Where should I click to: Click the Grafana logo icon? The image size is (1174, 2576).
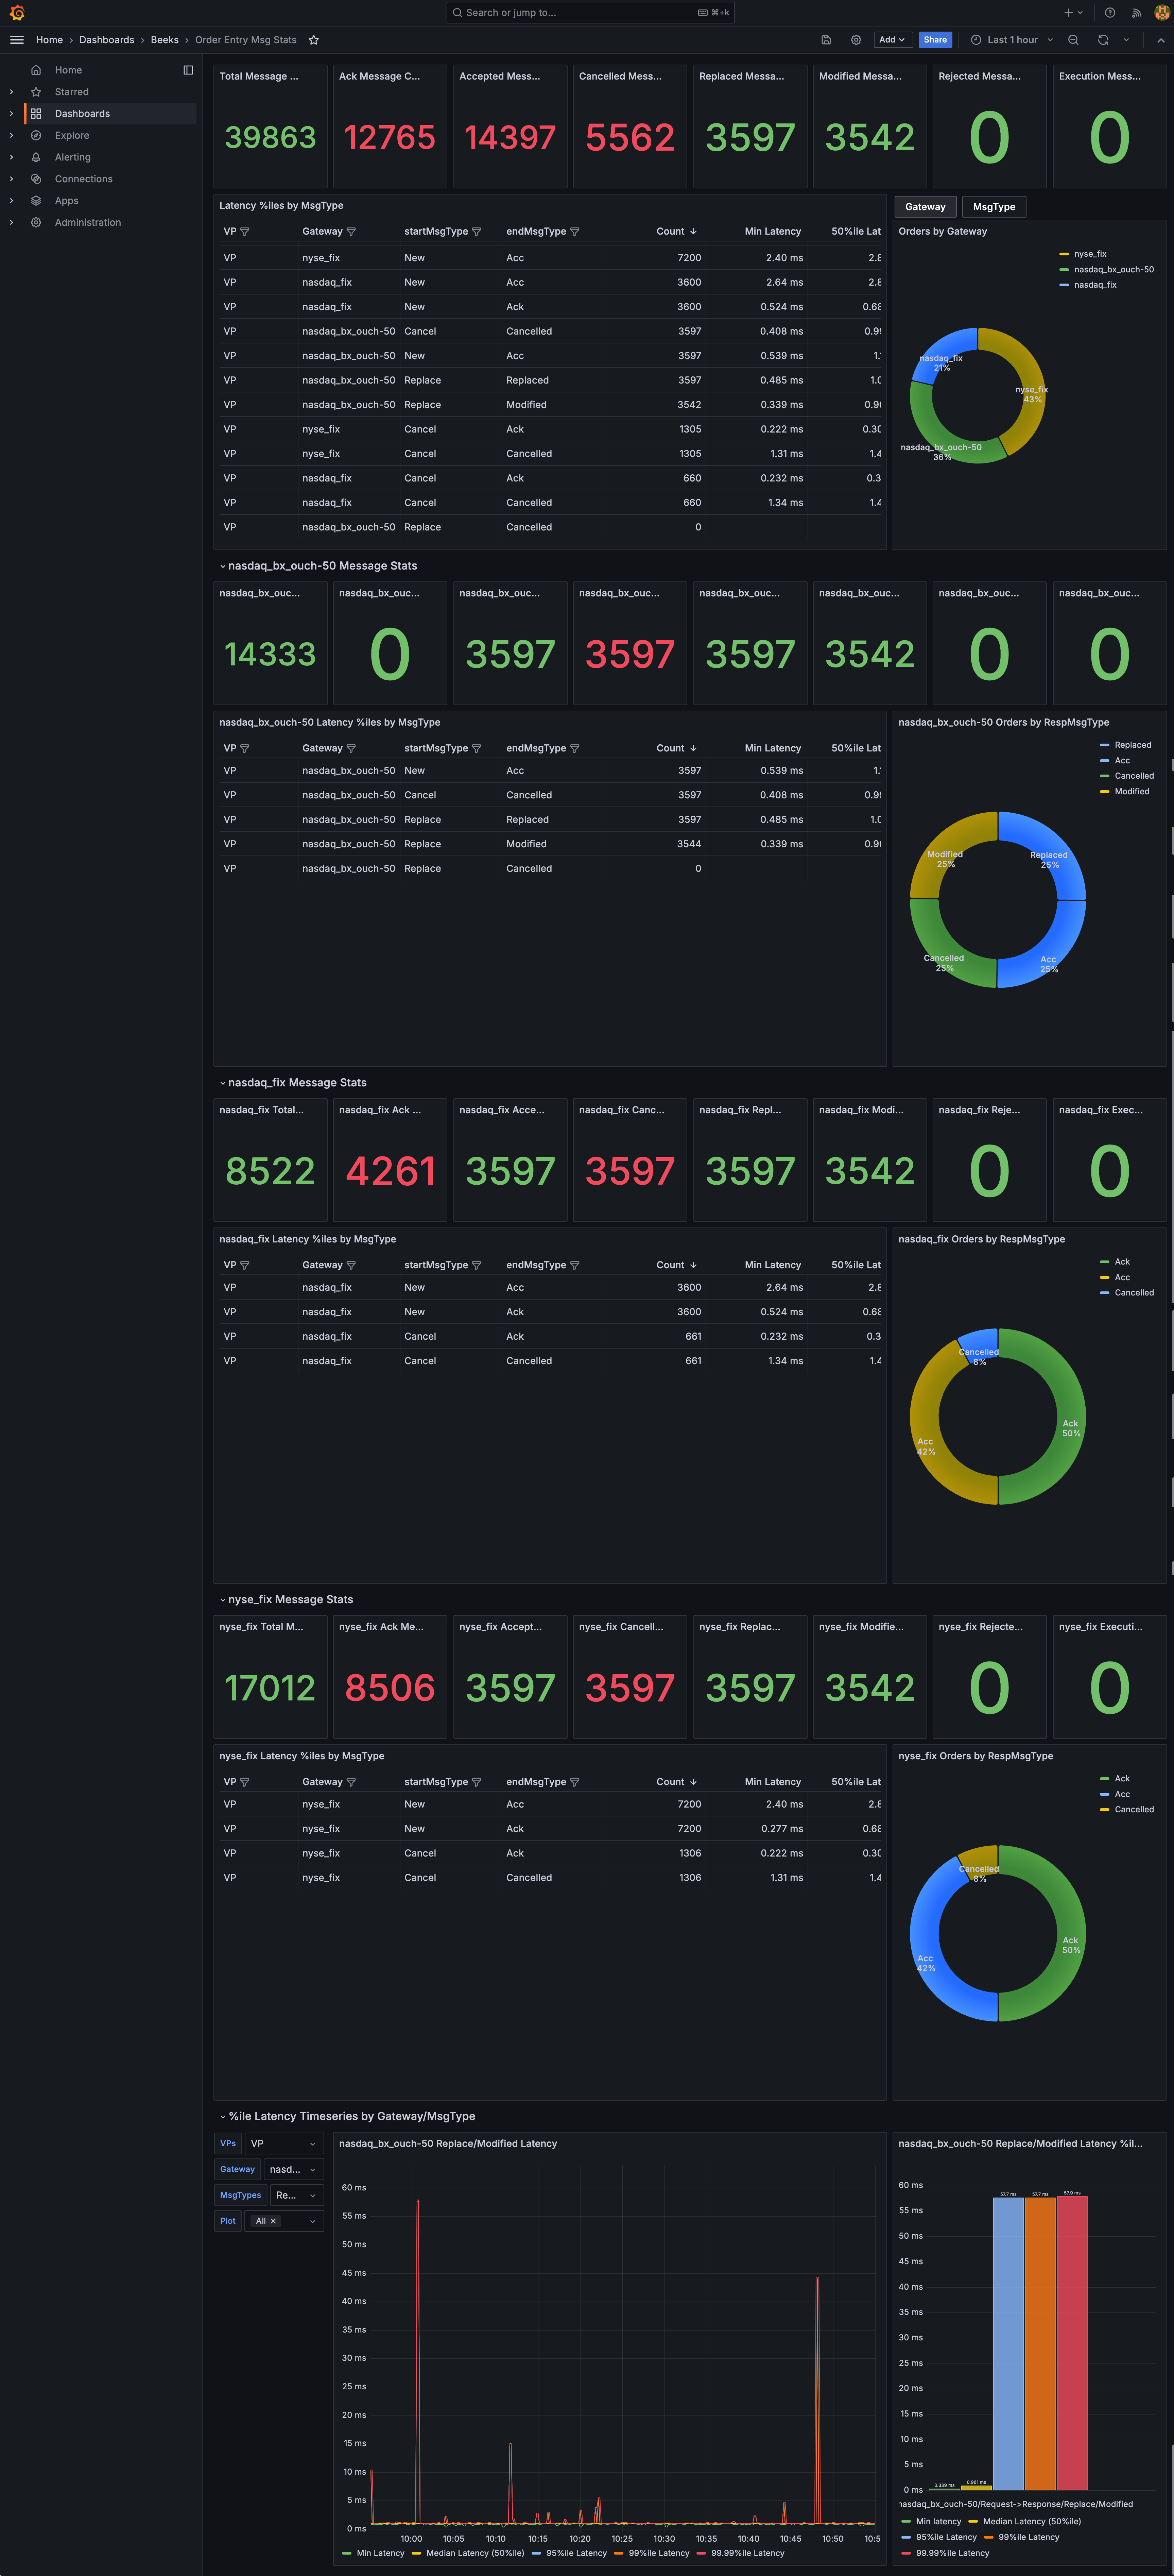point(17,13)
